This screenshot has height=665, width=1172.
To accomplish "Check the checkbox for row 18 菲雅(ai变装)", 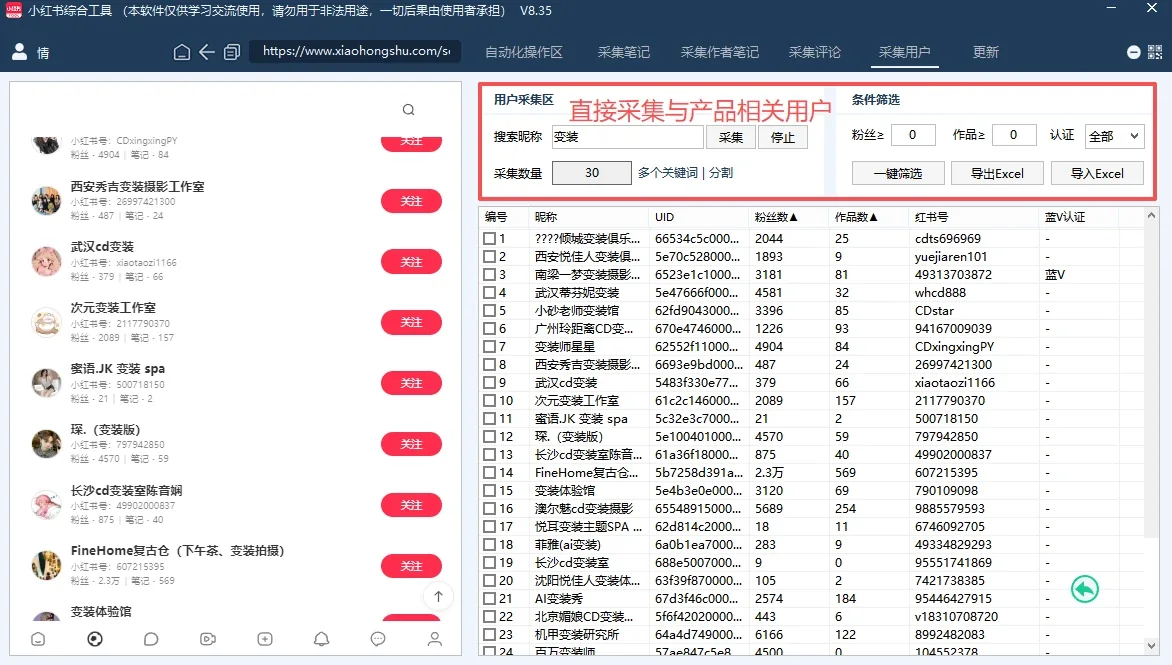I will coord(490,545).
